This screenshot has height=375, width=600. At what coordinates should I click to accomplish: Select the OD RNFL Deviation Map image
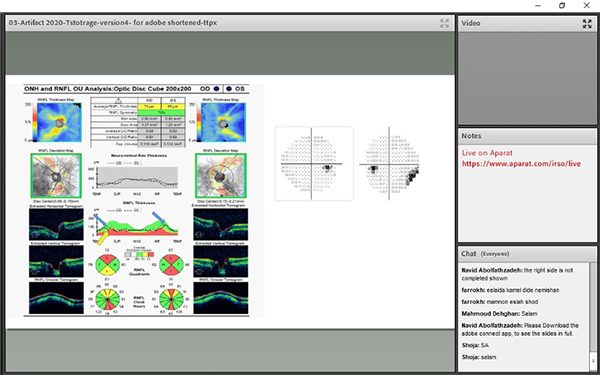(56, 176)
